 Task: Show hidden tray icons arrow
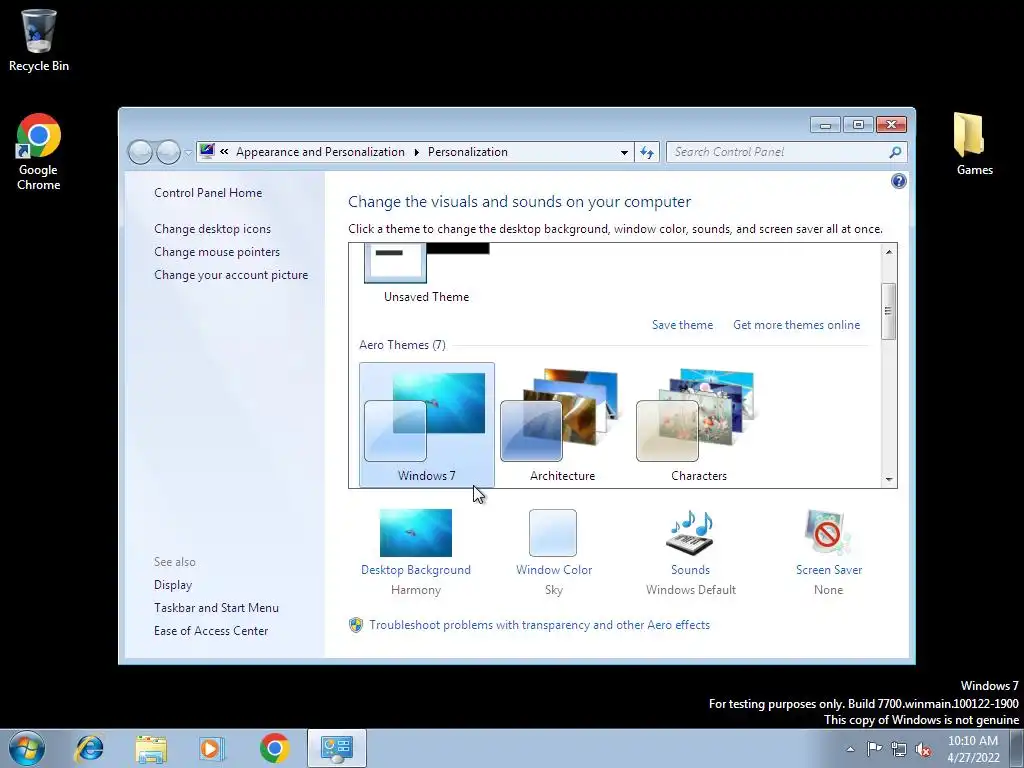tap(850, 749)
